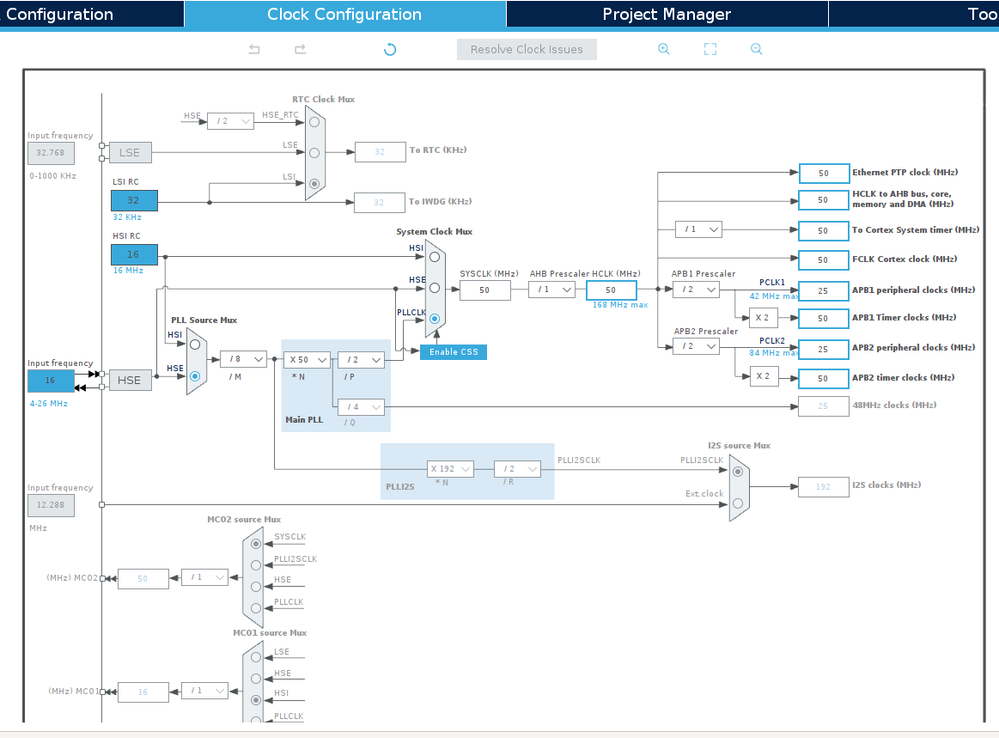Redo the clock configuration change

click(x=298, y=48)
